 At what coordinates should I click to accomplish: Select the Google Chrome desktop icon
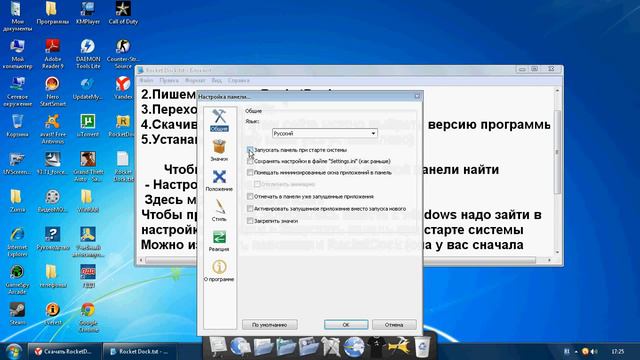[88, 317]
